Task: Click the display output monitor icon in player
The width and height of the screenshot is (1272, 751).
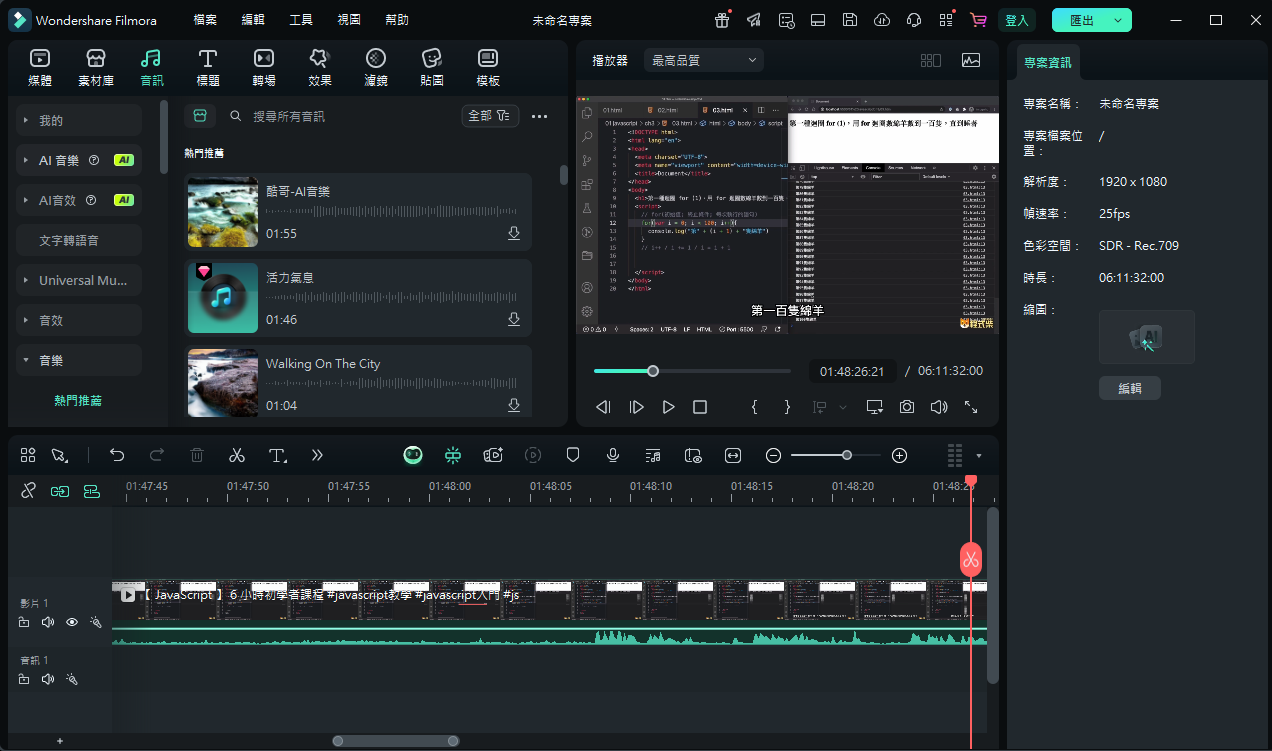Action: pos(875,407)
